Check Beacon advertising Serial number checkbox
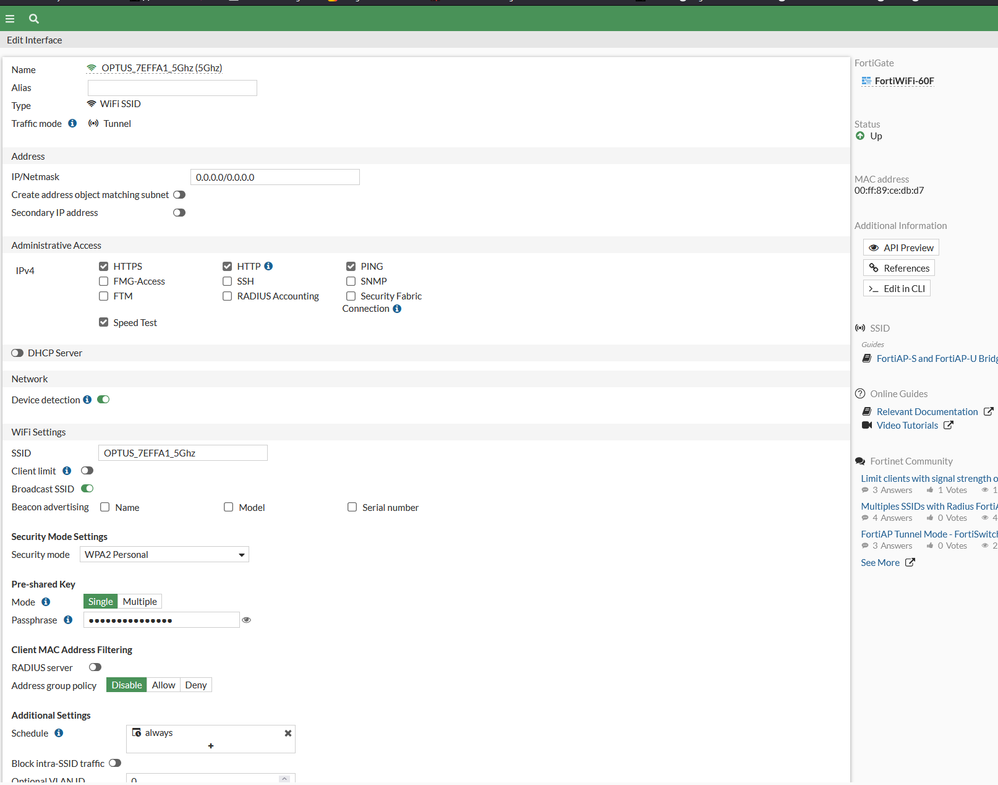Viewport: 998px width, 785px height. coord(352,507)
